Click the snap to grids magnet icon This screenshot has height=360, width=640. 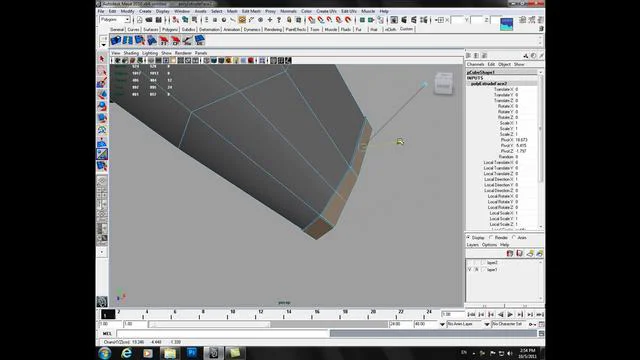point(311,20)
